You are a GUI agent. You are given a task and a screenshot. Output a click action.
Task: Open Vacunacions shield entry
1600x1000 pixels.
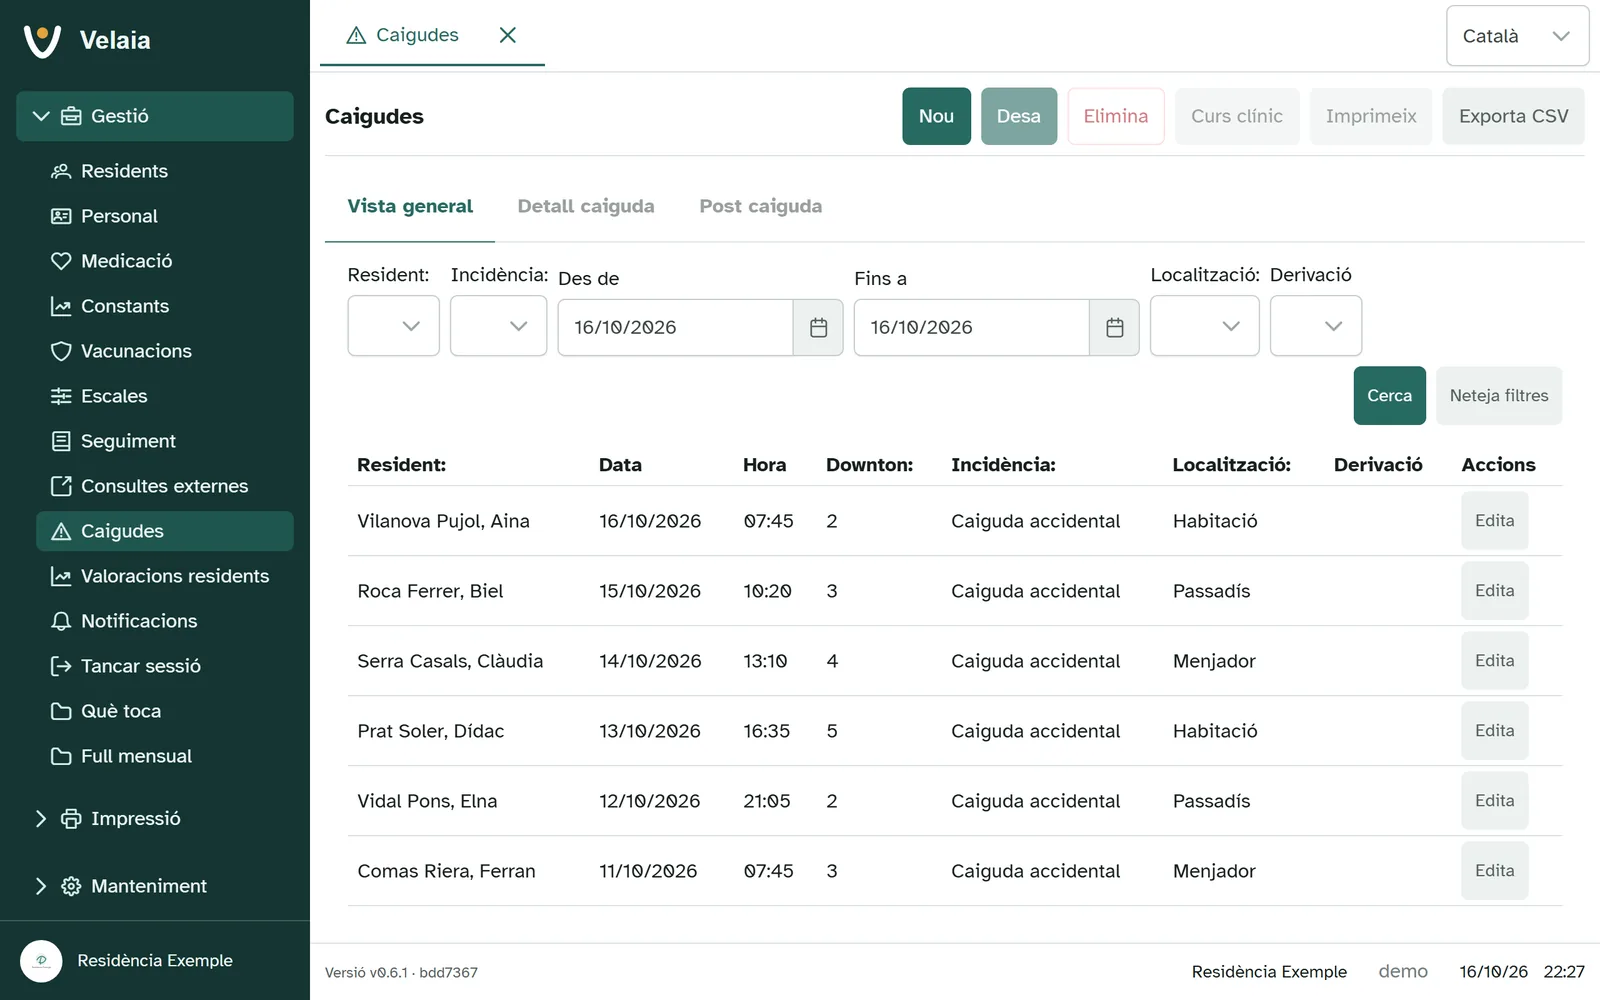(x=165, y=351)
